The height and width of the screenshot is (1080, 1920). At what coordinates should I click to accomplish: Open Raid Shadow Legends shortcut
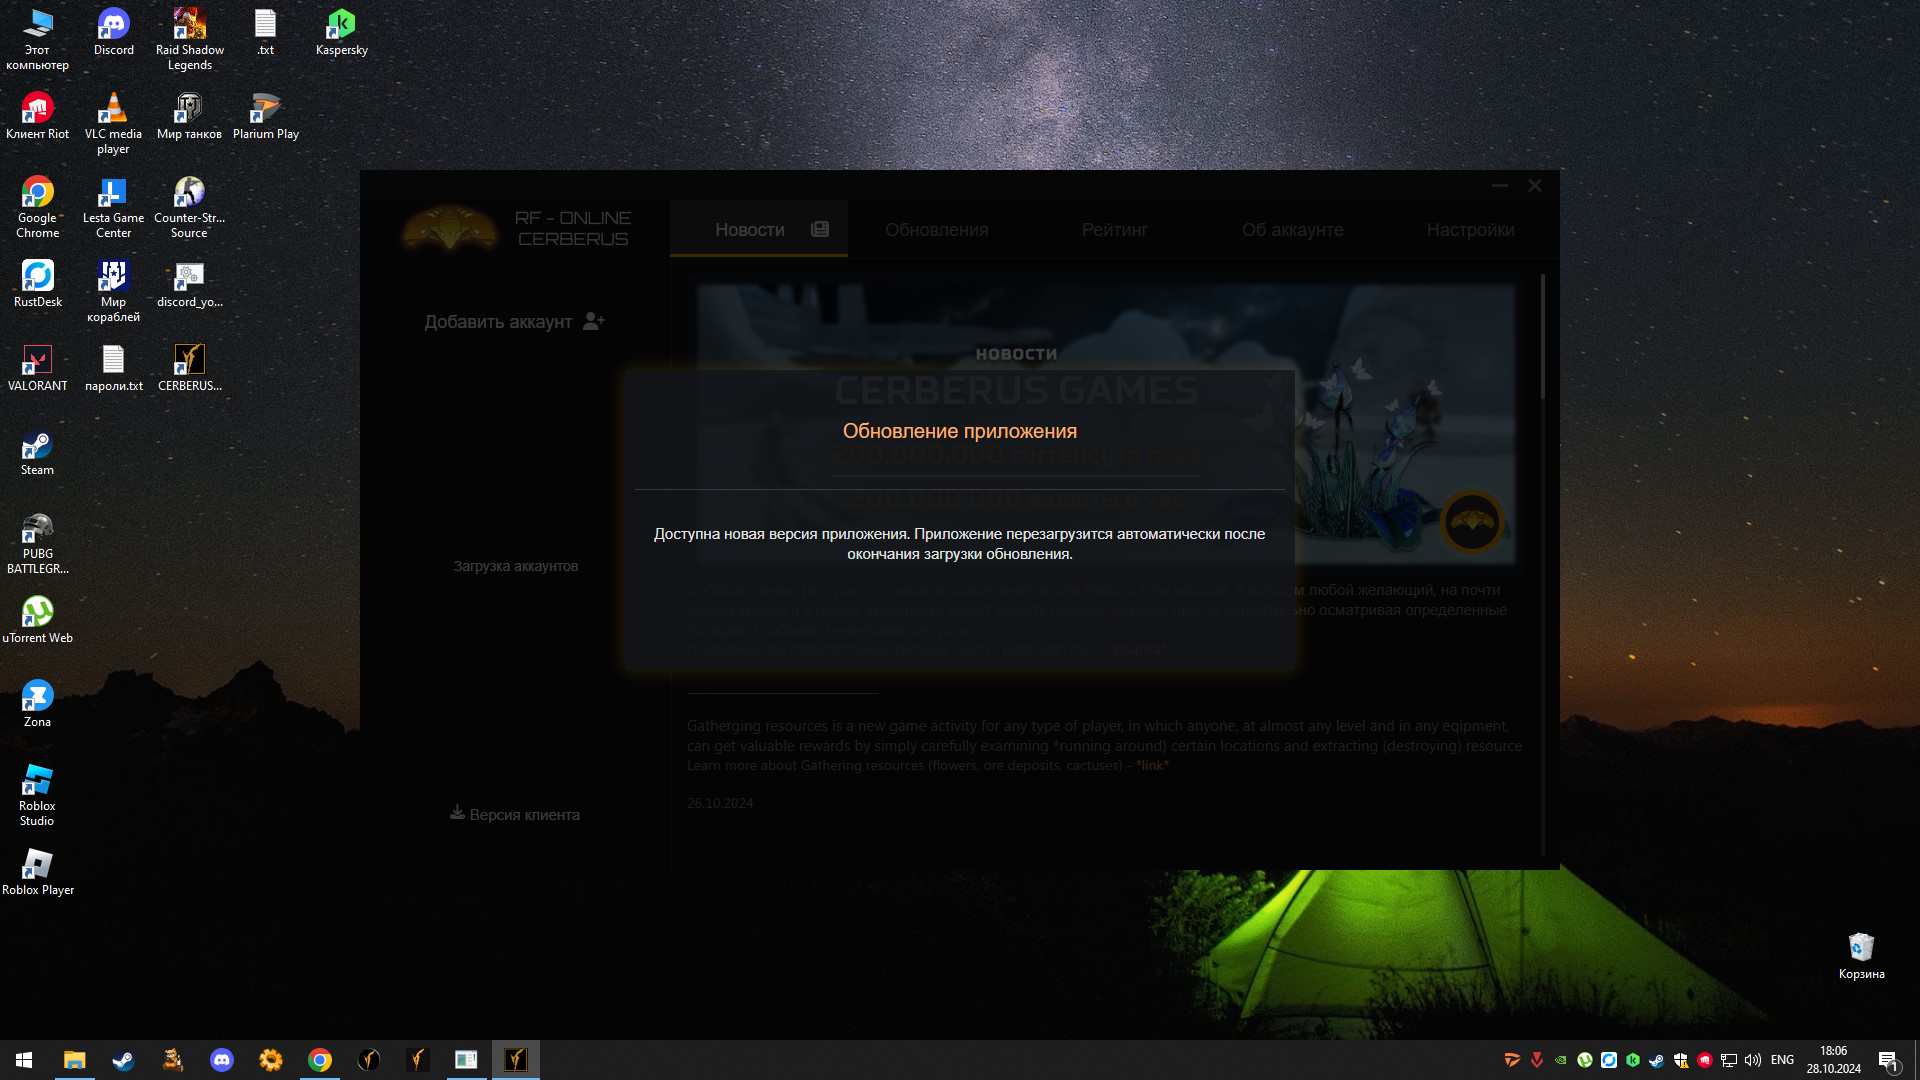[189, 40]
